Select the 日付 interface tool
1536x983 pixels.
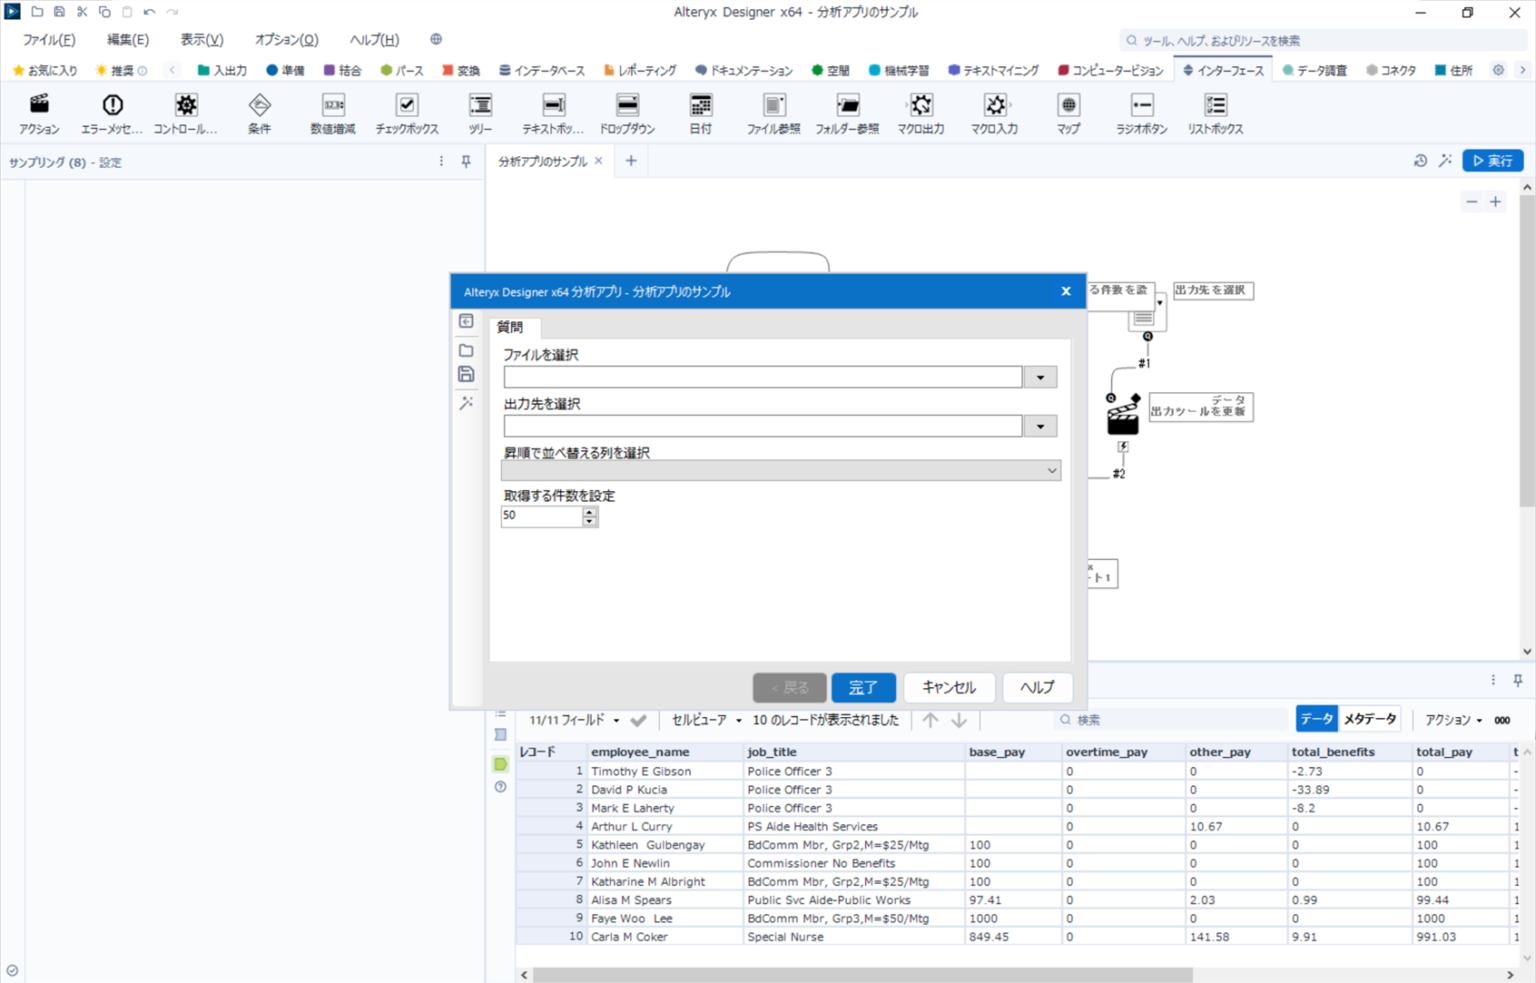pos(700,112)
